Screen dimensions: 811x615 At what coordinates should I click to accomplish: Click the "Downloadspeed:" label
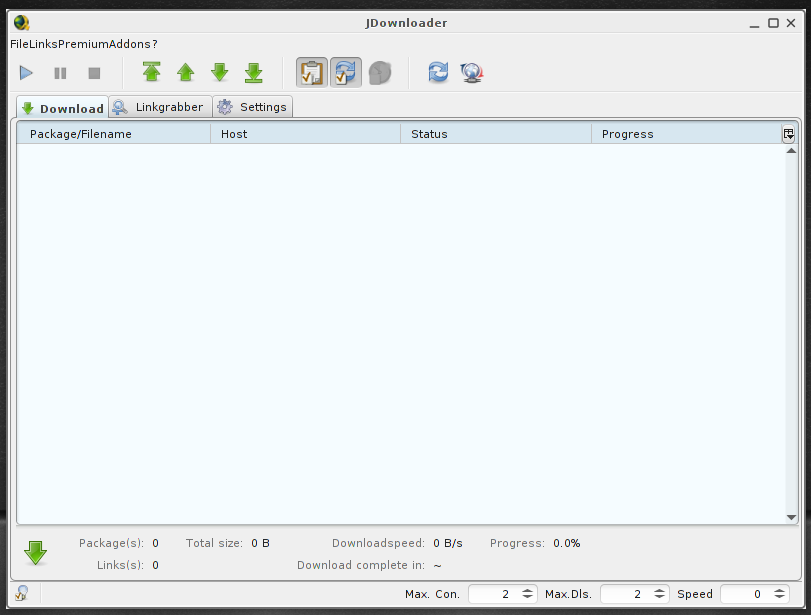coord(378,543)
